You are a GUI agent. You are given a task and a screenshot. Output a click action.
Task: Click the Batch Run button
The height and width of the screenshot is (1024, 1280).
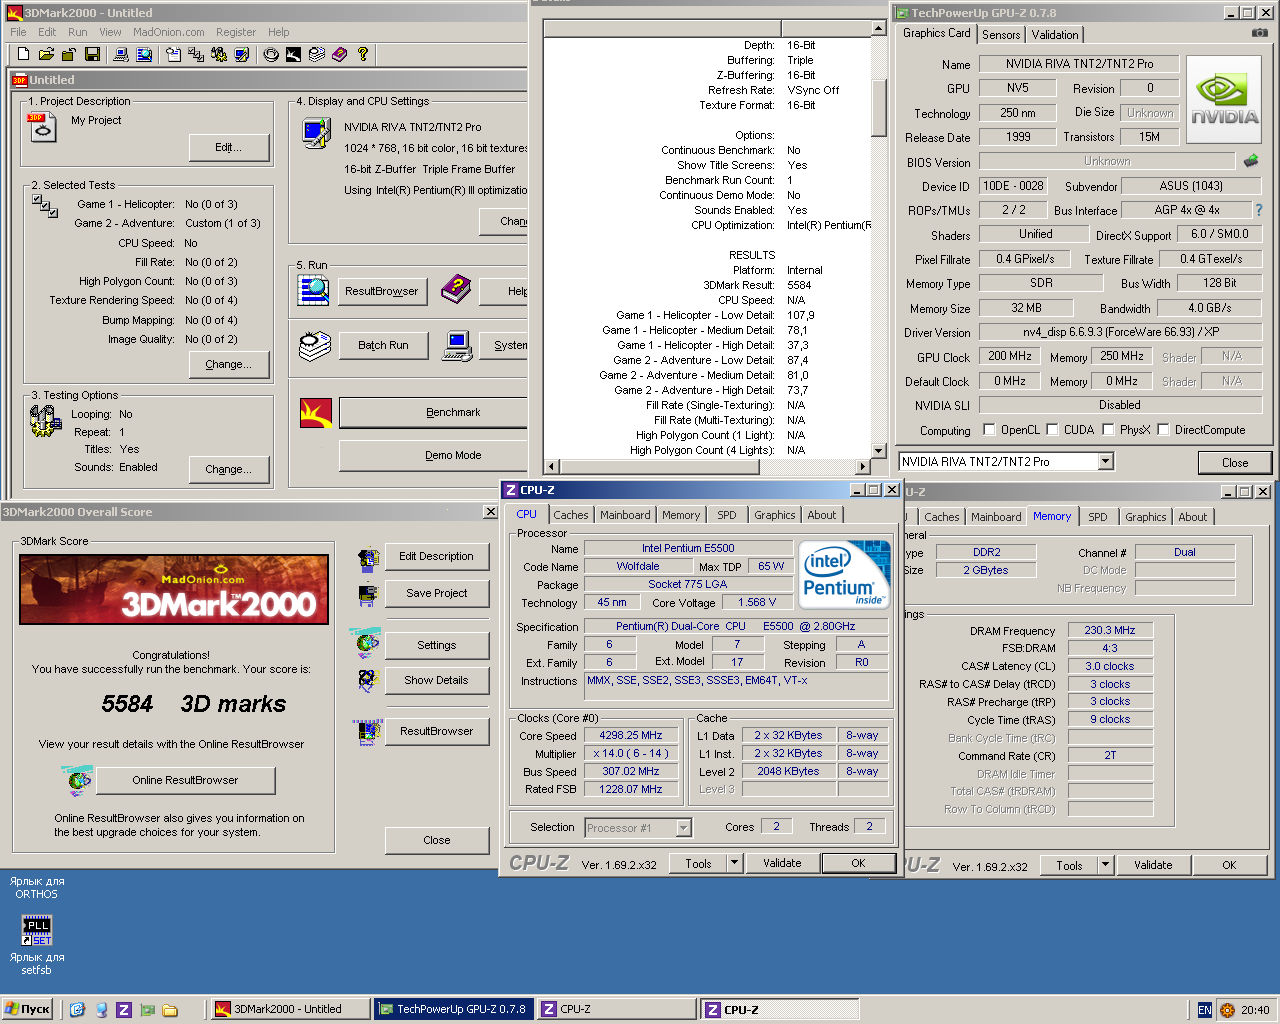coord(383,345)
